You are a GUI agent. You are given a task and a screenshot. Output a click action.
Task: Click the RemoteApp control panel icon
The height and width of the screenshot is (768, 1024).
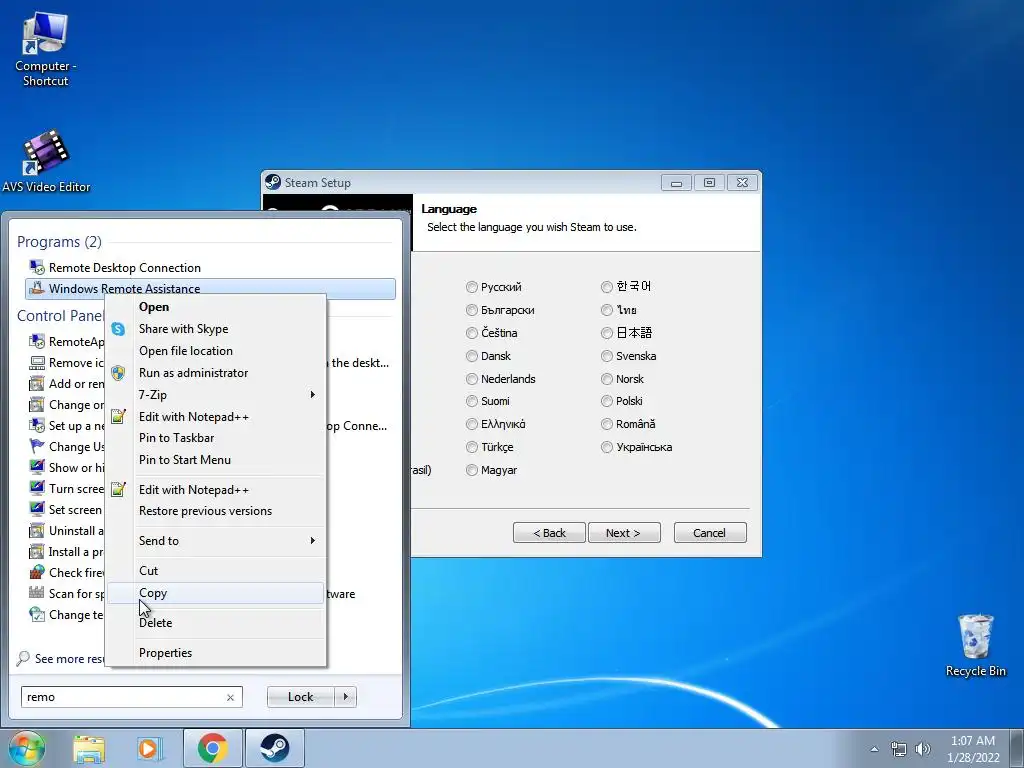[x=37, y=341]
